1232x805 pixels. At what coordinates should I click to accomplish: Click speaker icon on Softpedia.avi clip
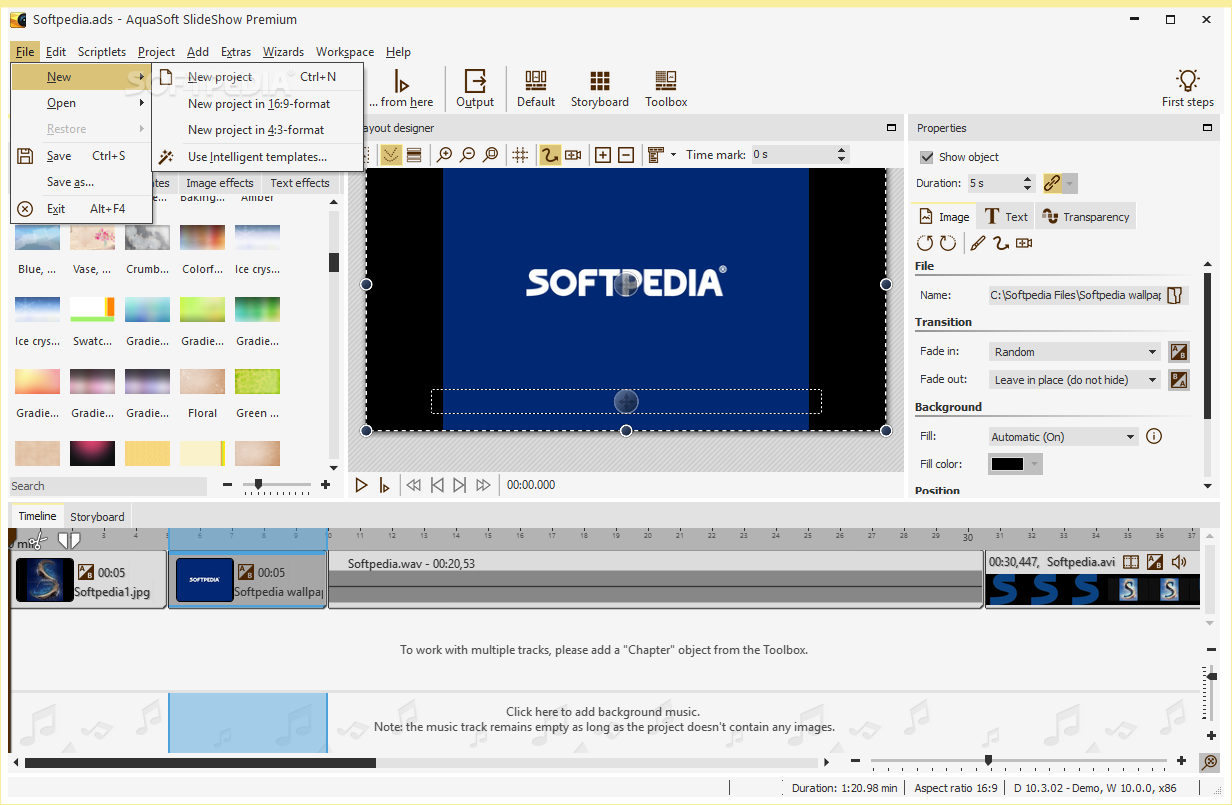[x=1179, y=562]
